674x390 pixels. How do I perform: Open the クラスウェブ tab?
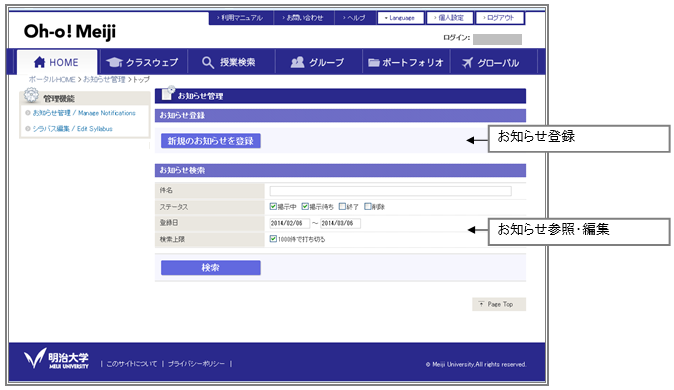pyautogui.click(x=143, y=62)
